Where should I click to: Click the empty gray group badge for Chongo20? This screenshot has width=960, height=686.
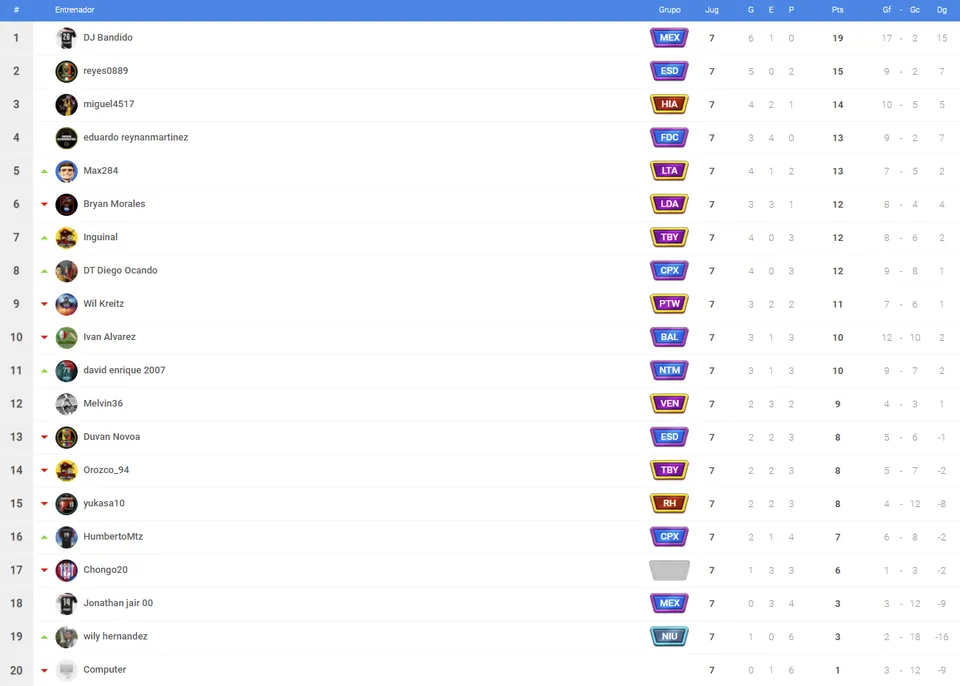pos(669,570)
